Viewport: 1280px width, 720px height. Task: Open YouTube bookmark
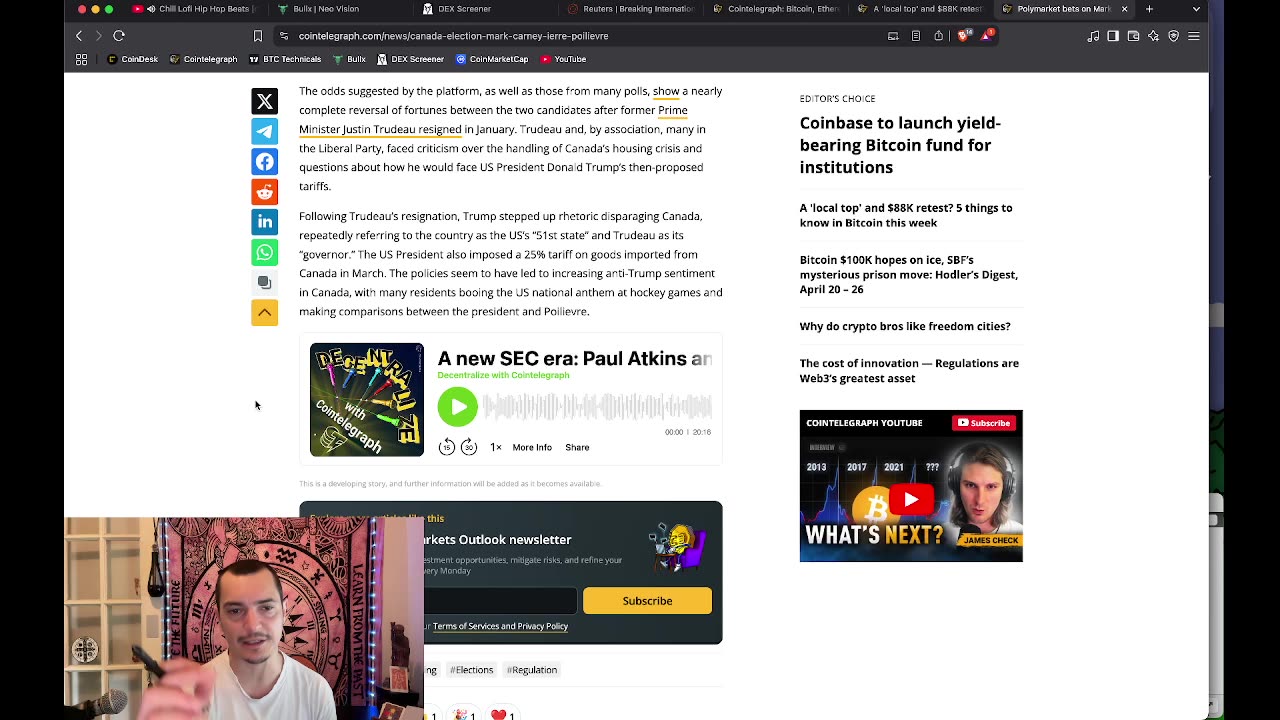point(563,59)
